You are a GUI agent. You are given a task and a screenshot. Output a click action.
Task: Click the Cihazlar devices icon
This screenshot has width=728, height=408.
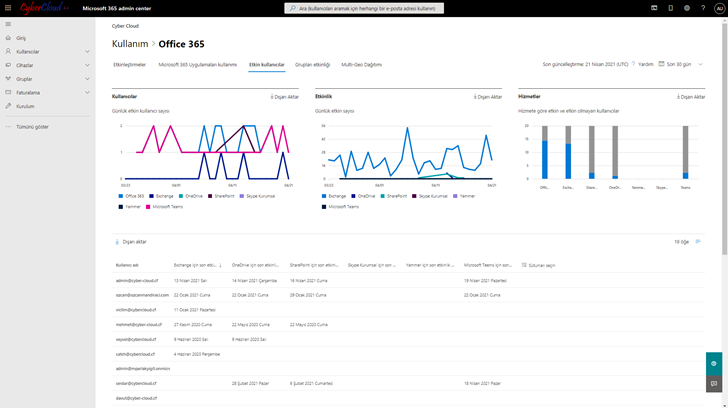8,65
